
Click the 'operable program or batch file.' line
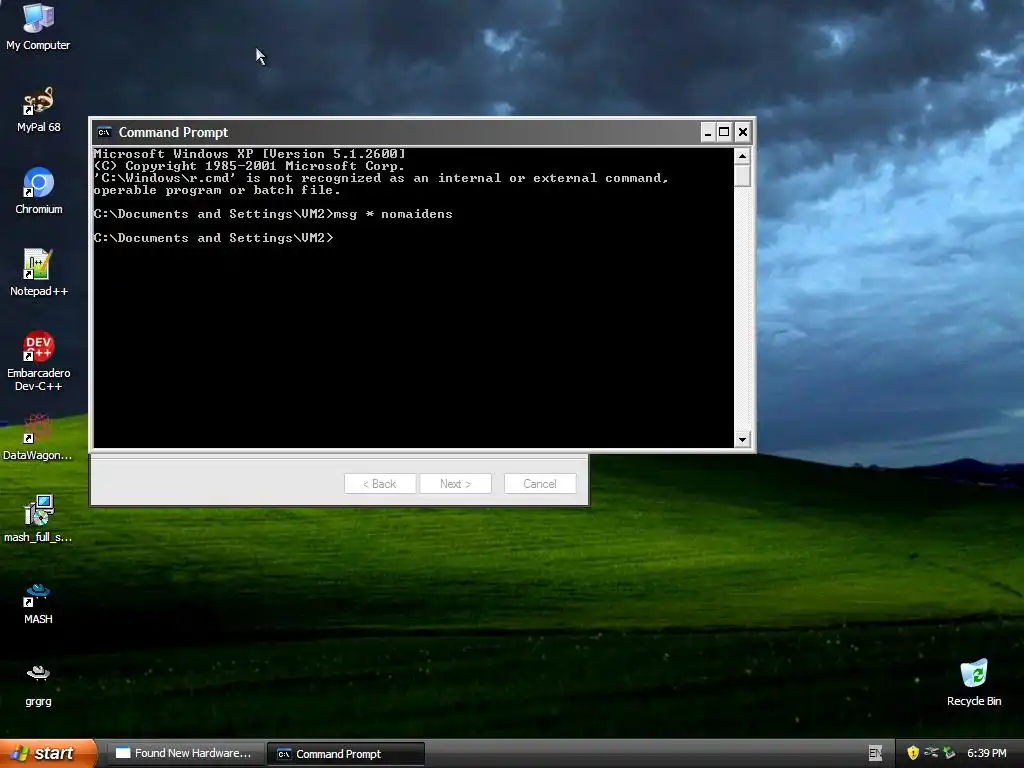coord(217,190)
